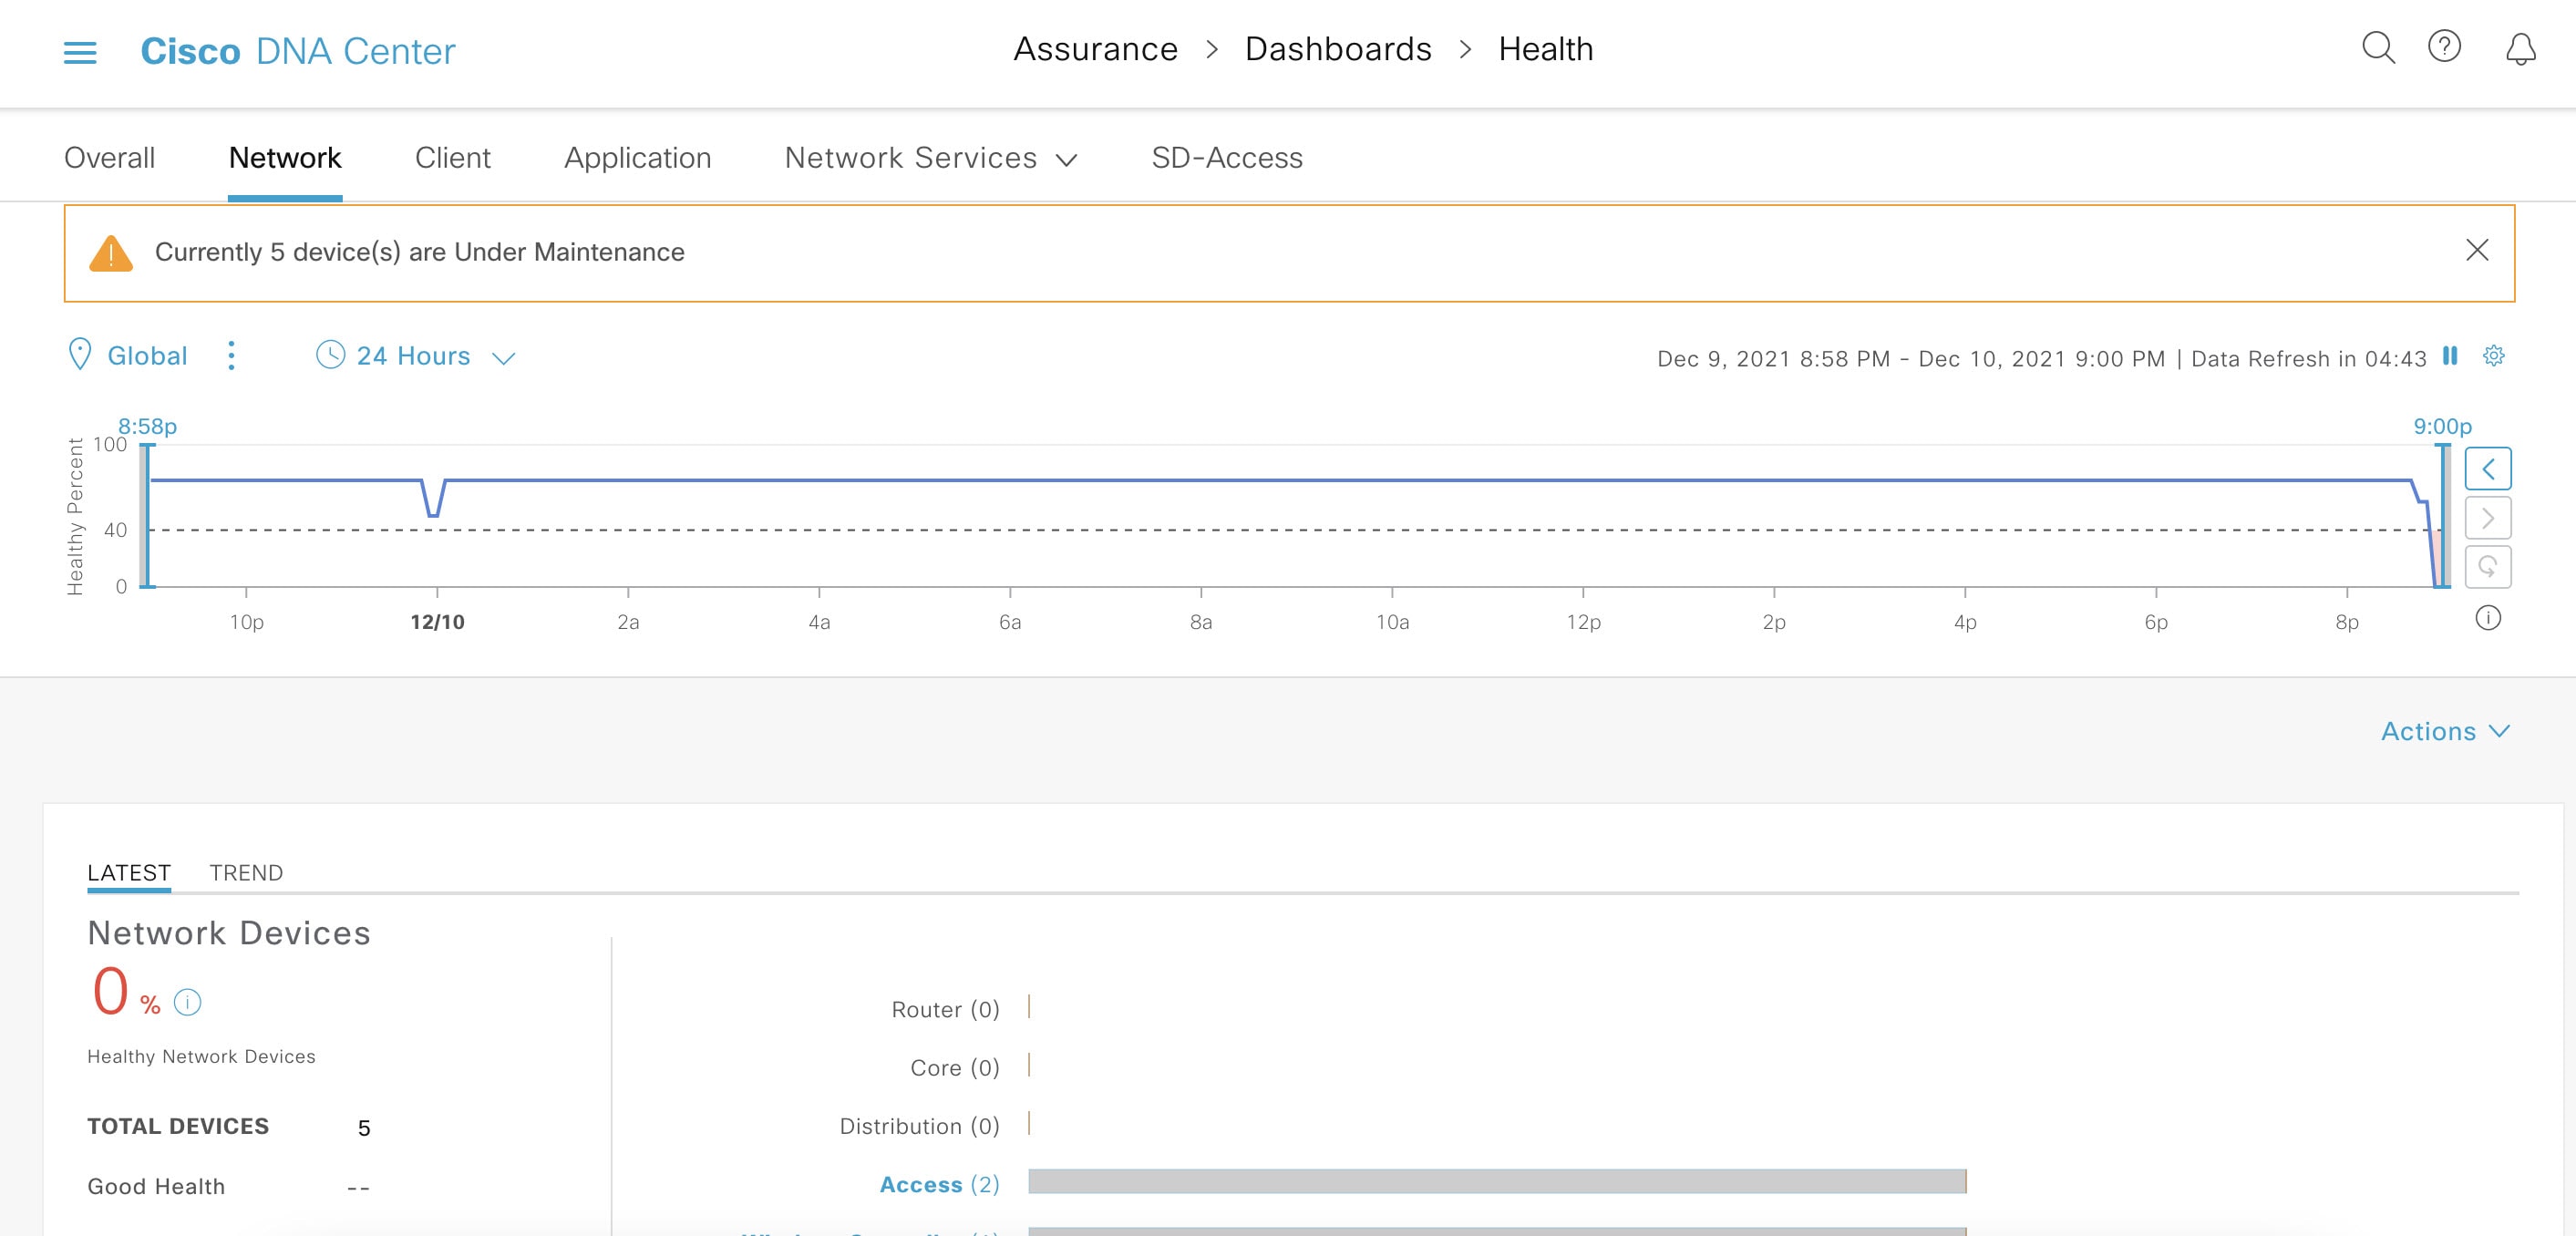Dismiss the Under Maintenance banner
2576x1236 pixels.
point(2476,250)
